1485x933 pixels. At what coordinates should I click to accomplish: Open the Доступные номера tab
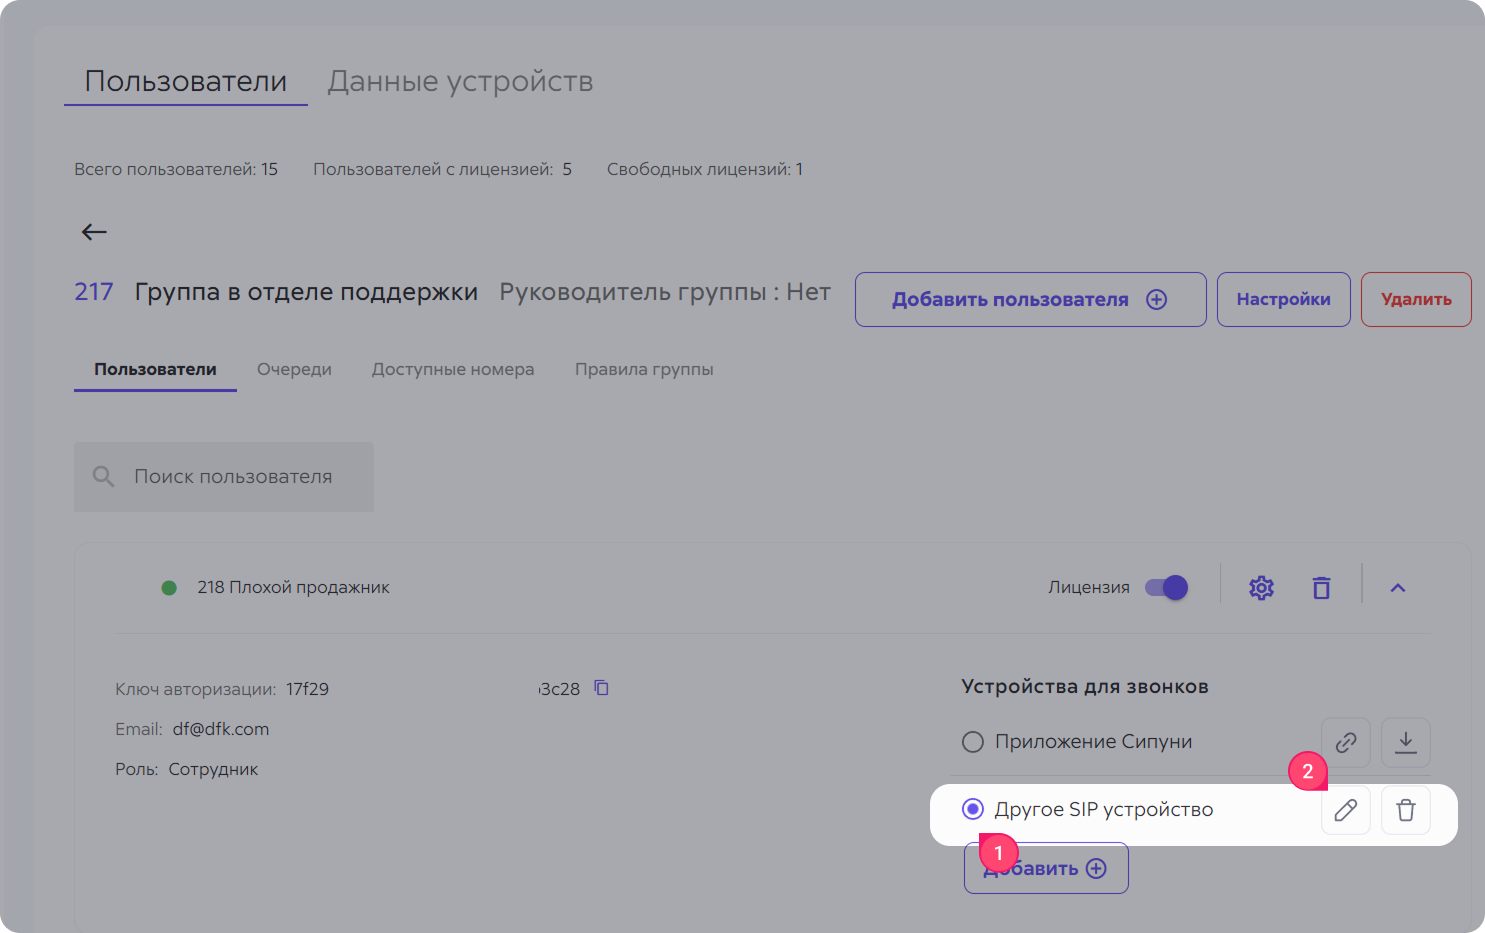pyautogui.click(x=453, y=369)
